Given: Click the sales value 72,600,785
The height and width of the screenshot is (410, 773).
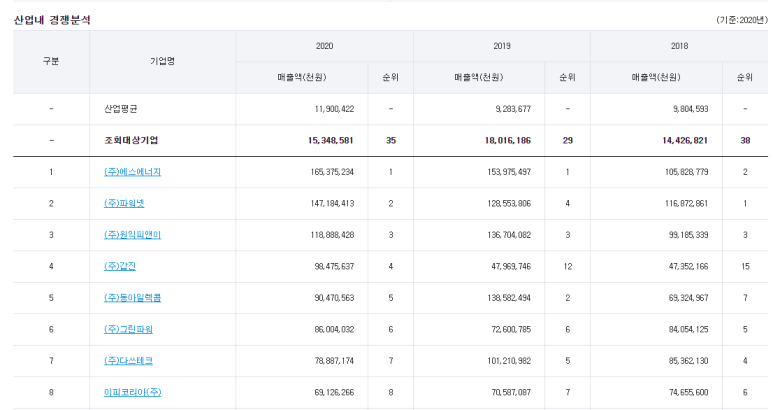Looking at the screenshot, I should [511, 330].
